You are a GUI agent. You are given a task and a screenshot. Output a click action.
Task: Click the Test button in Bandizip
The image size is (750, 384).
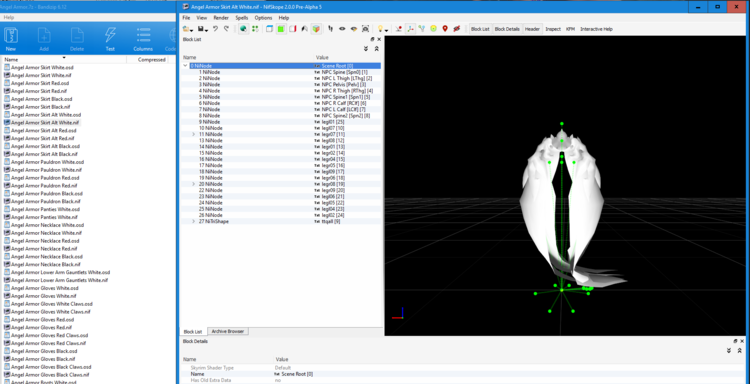(x=110, y=40)
